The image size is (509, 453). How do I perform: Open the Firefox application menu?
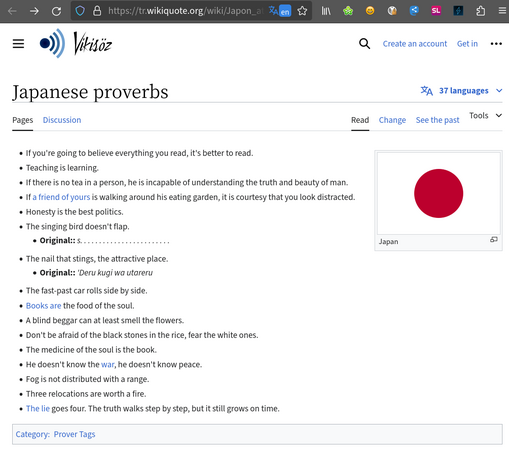click(502, 11)
